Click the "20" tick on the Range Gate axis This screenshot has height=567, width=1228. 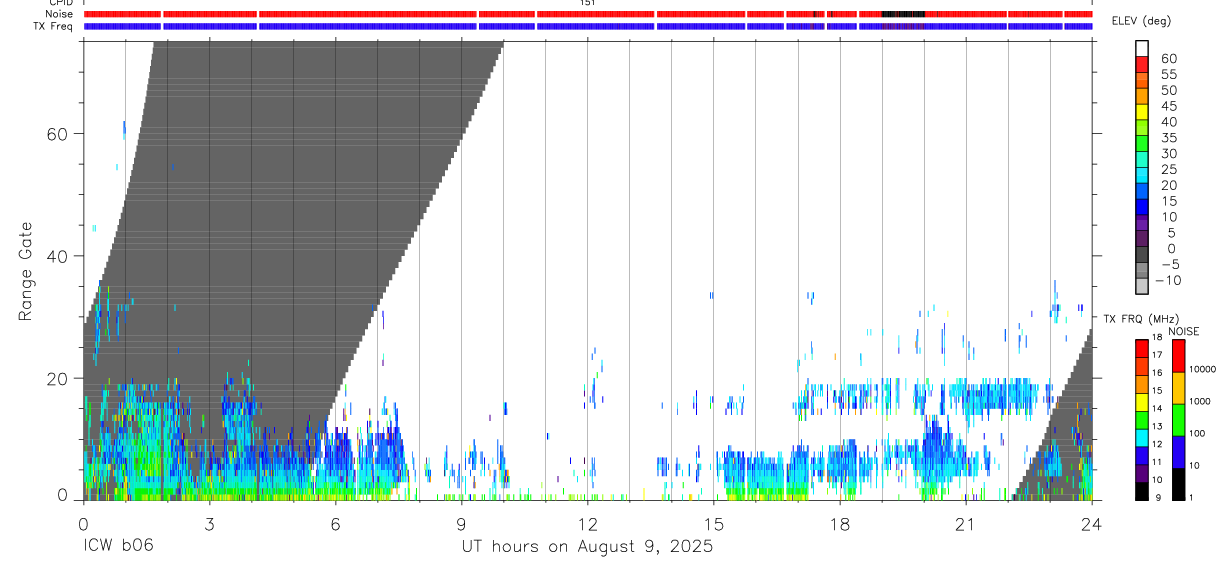59,378
